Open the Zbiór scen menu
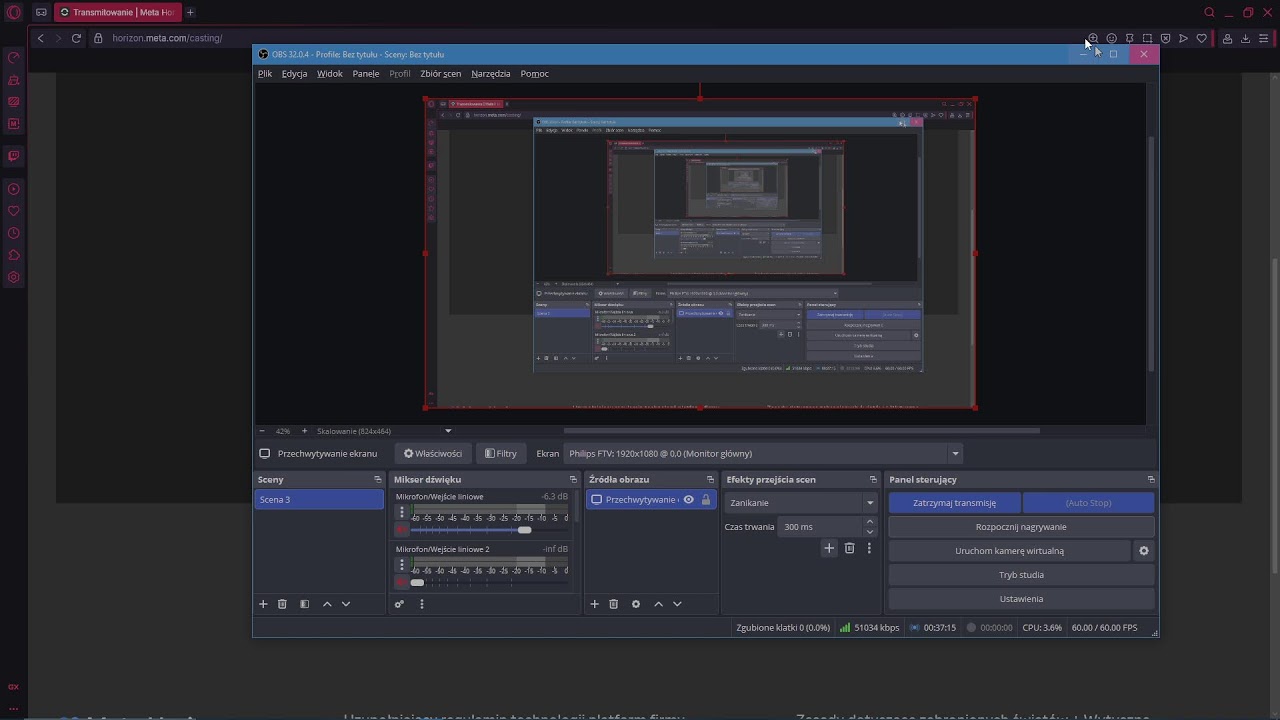Viewport: 1280px width, 720px height. tap(440, 74)
